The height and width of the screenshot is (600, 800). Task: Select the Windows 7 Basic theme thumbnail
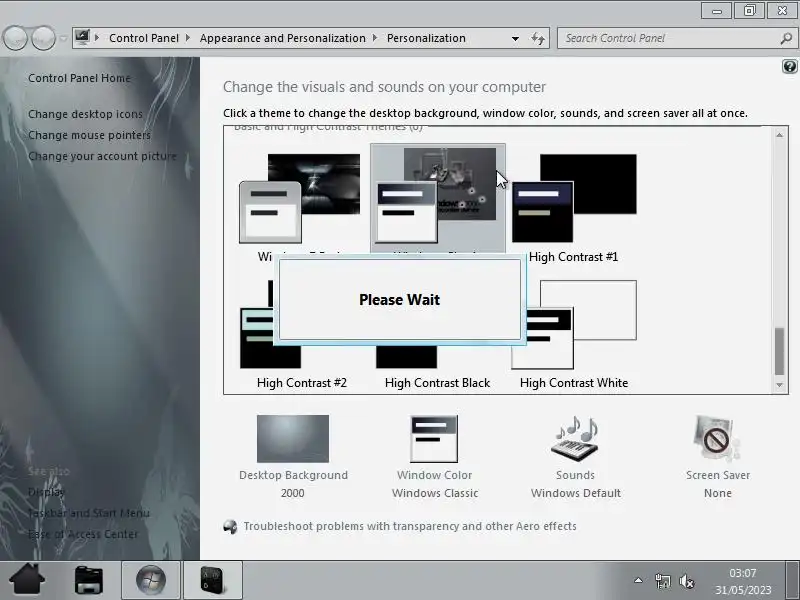(299, 198)
